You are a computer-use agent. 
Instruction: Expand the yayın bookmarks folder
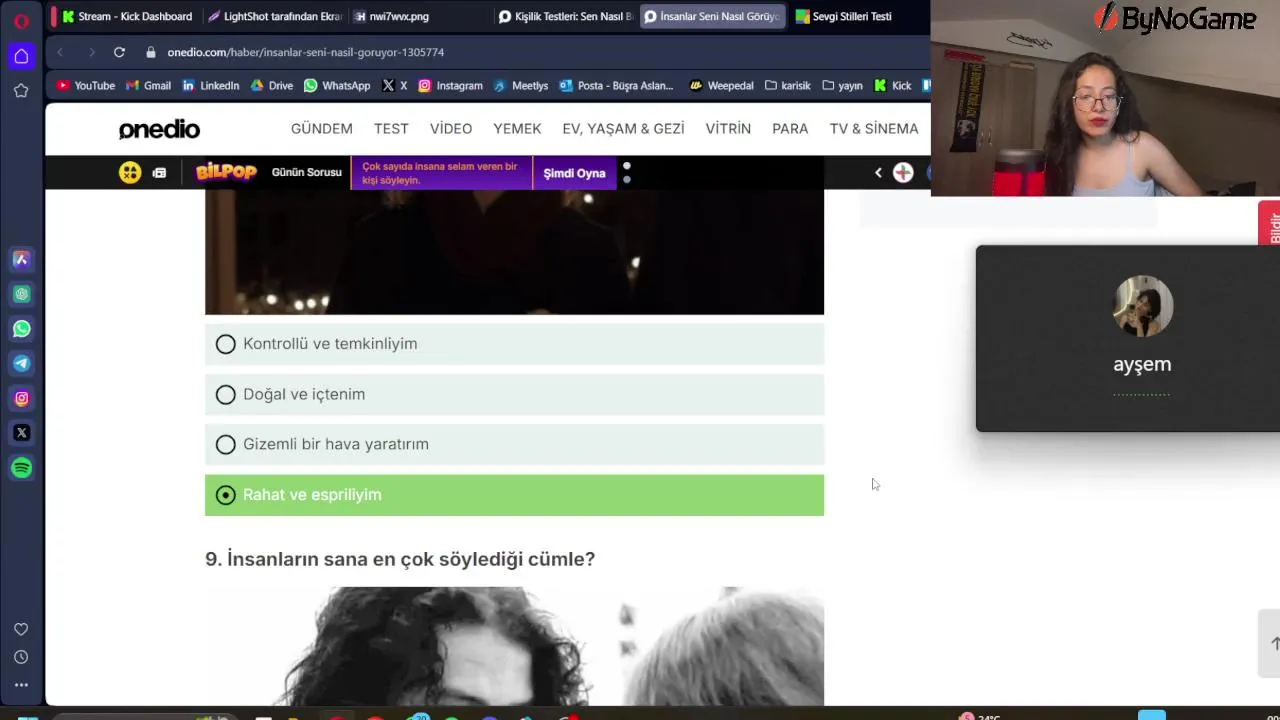[x=842, y=86]
